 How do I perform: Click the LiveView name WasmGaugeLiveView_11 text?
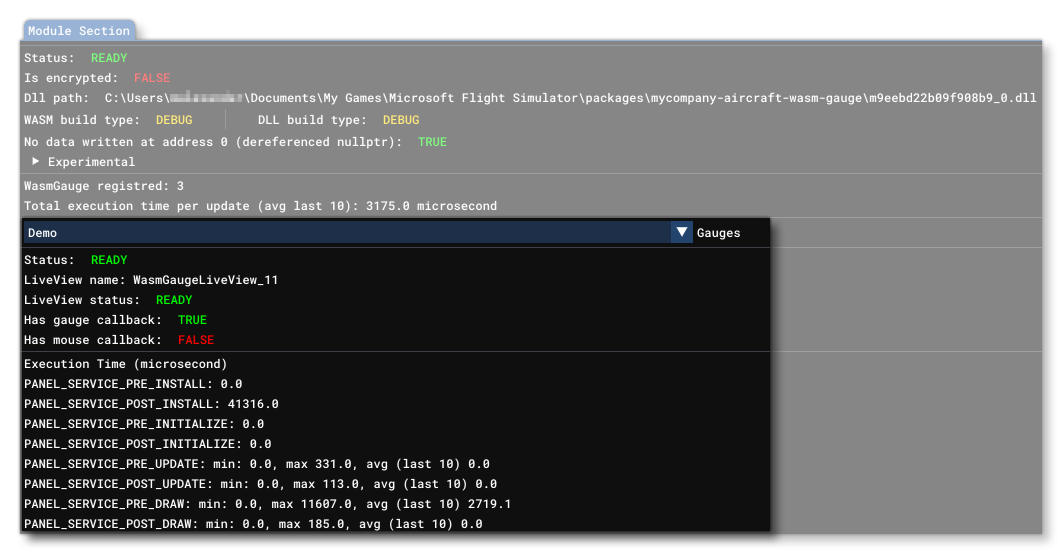[x=205, y=280]
